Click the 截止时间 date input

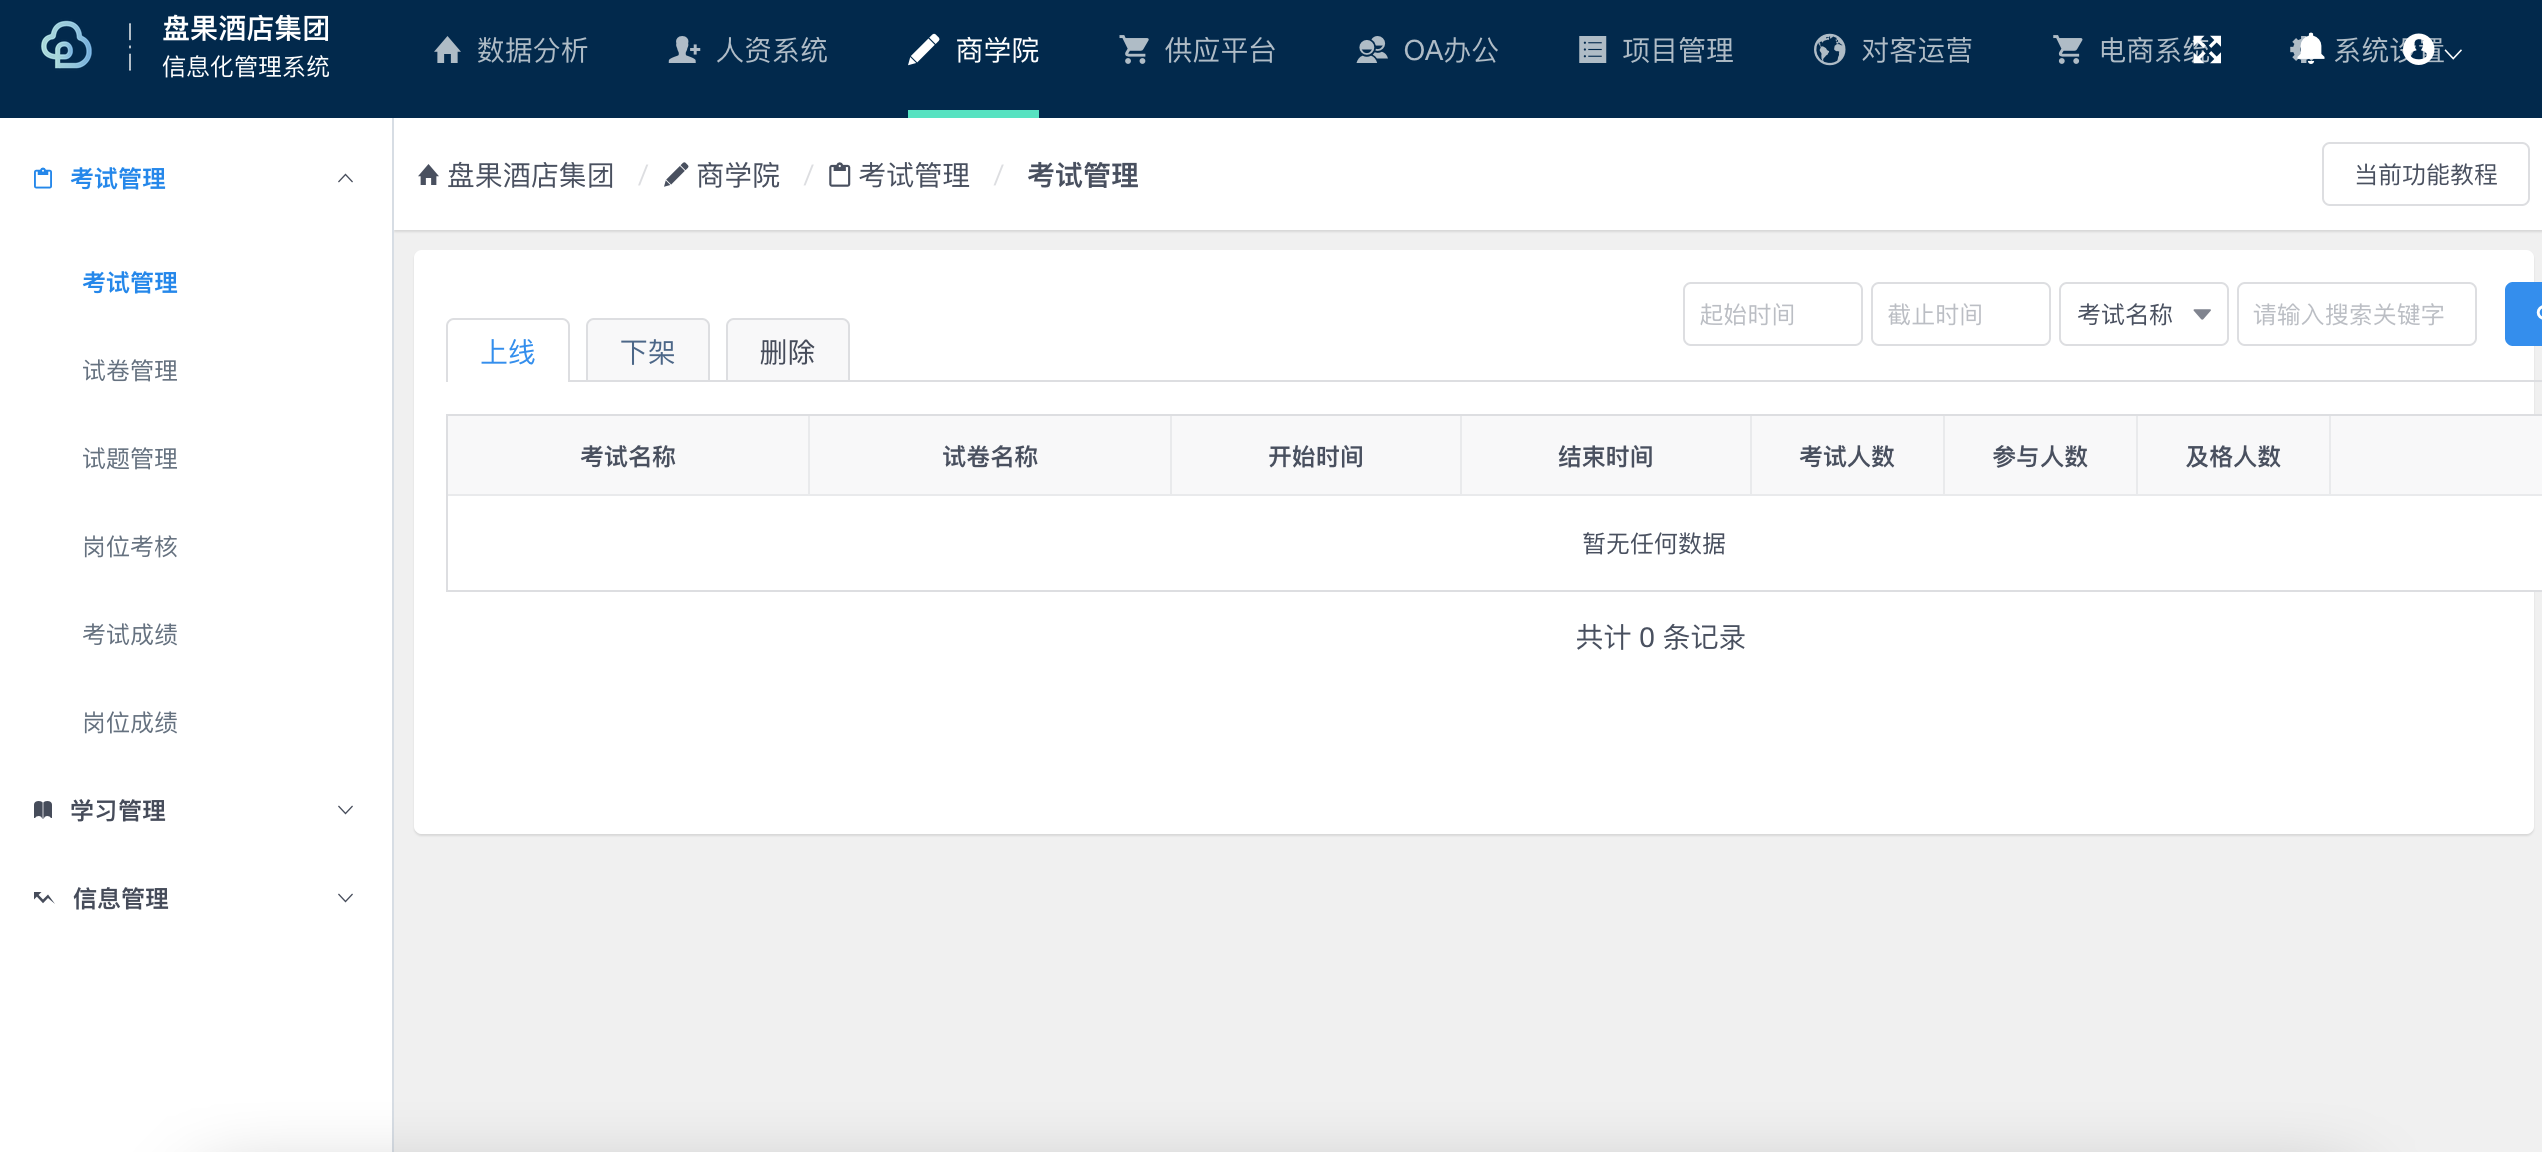point(1960,315)
